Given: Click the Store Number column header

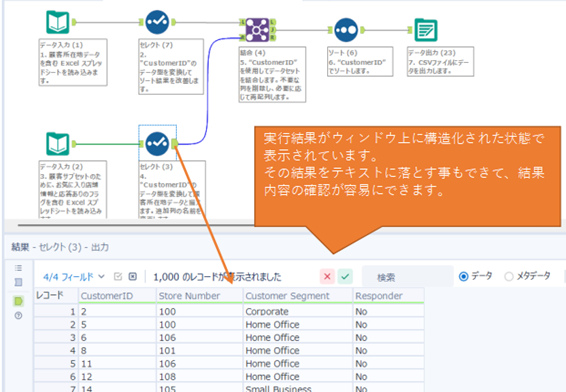Looking at the screenshot, I should [200, 296].
